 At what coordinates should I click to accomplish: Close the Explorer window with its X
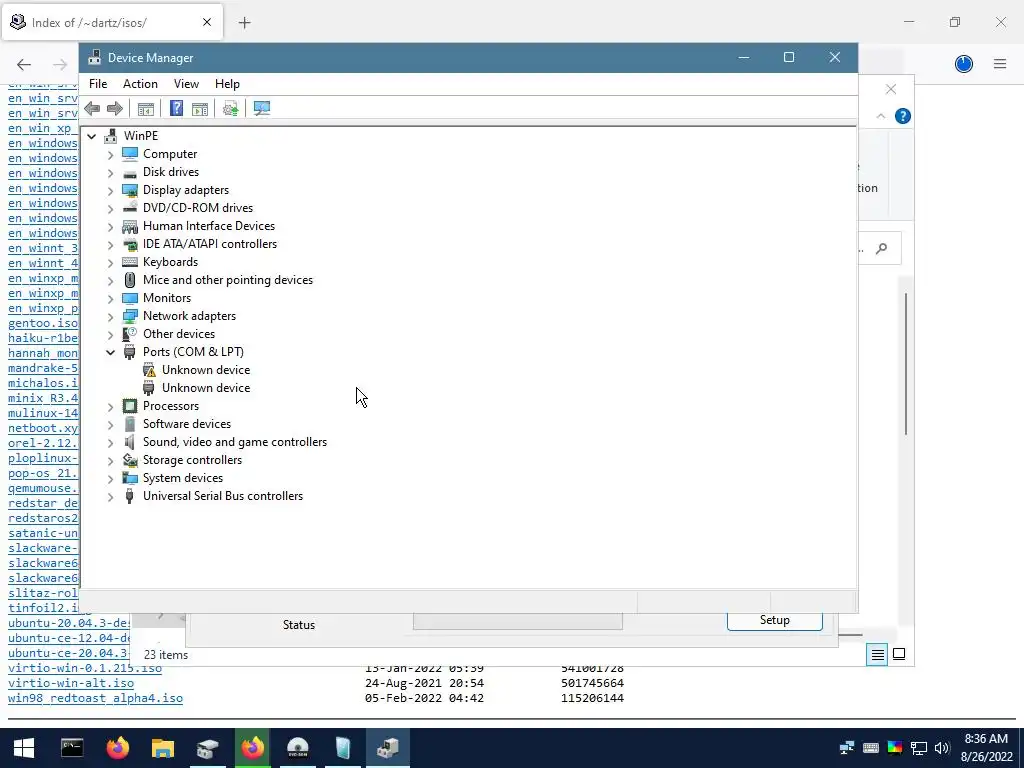point(891,89)
